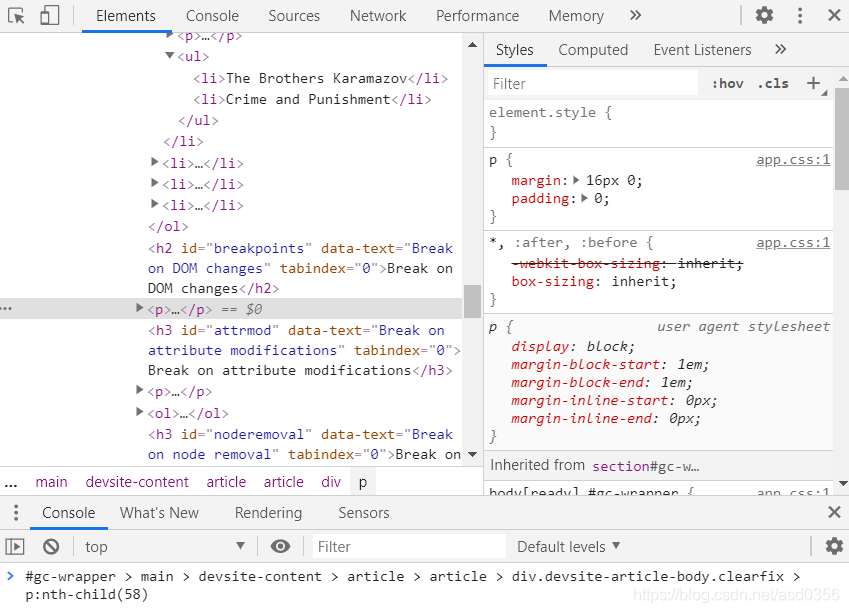Select the Brothers Karamazov li node
This screenshot has height=613, width=849.
click(x=321, y=79)
